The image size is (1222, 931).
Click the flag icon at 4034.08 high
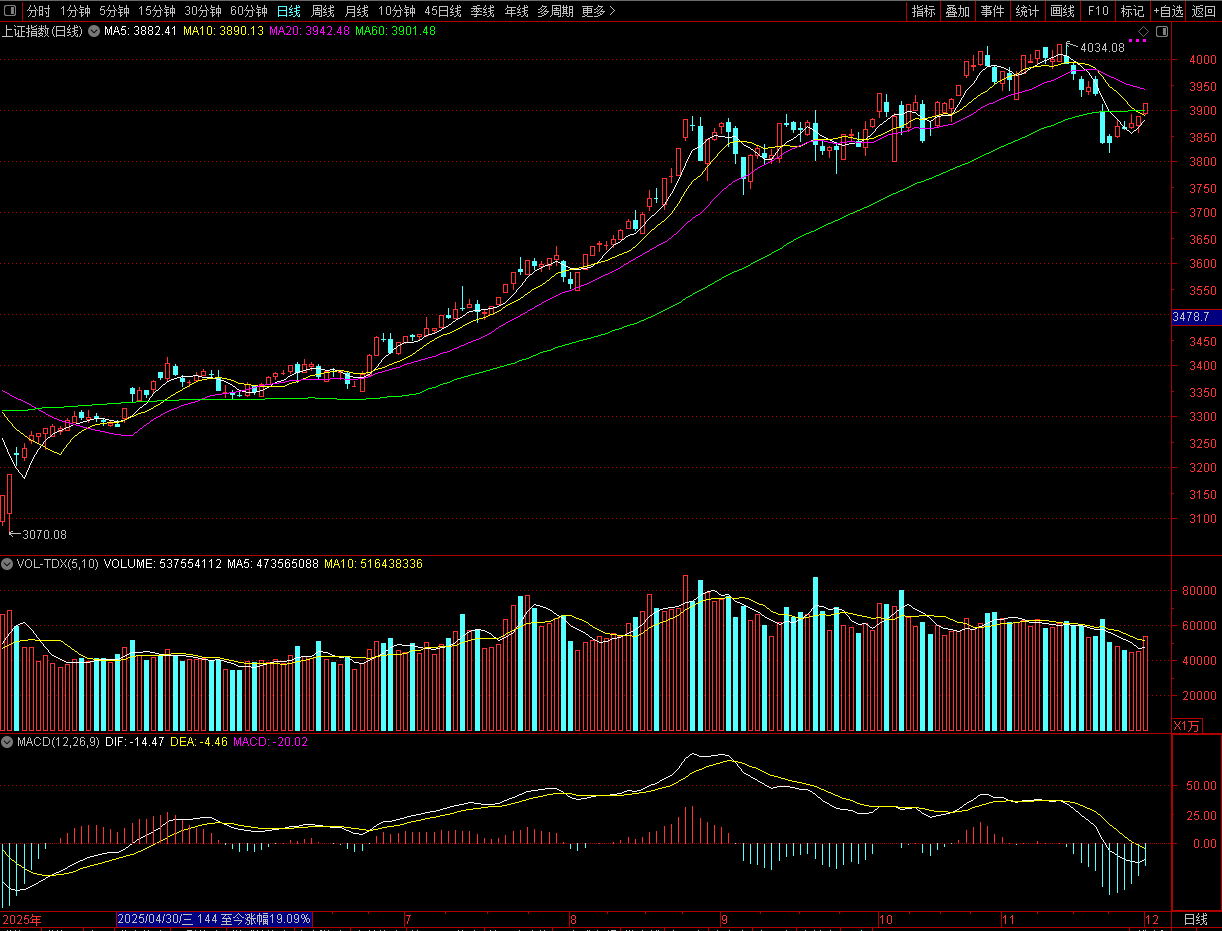(x=1070, y=45)
